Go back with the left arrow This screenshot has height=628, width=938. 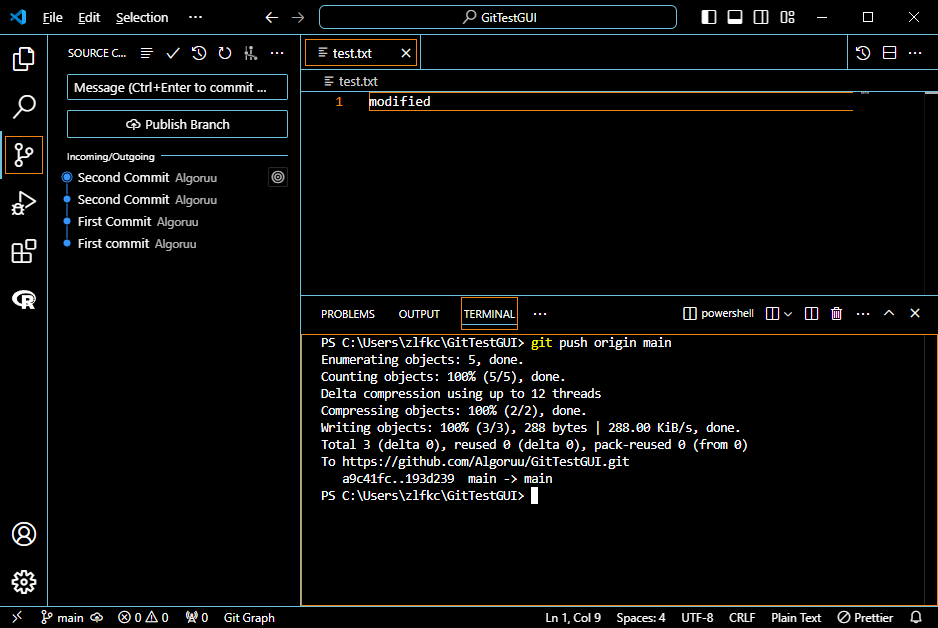pos(272,17)
